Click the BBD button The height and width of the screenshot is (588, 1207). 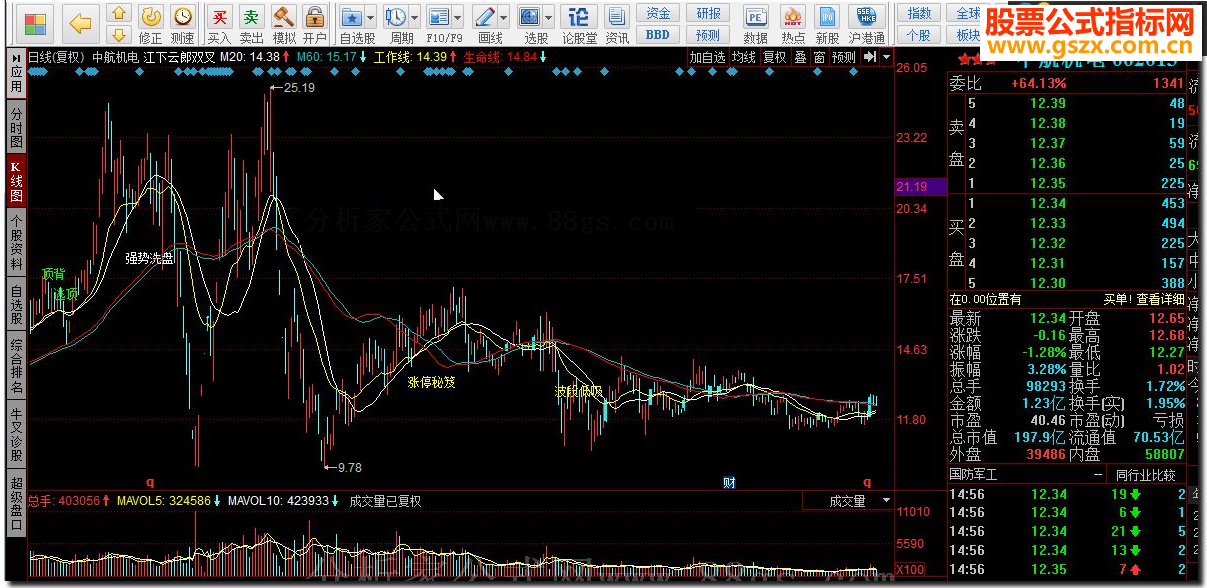pyautogui.click(x=657, y=34)
